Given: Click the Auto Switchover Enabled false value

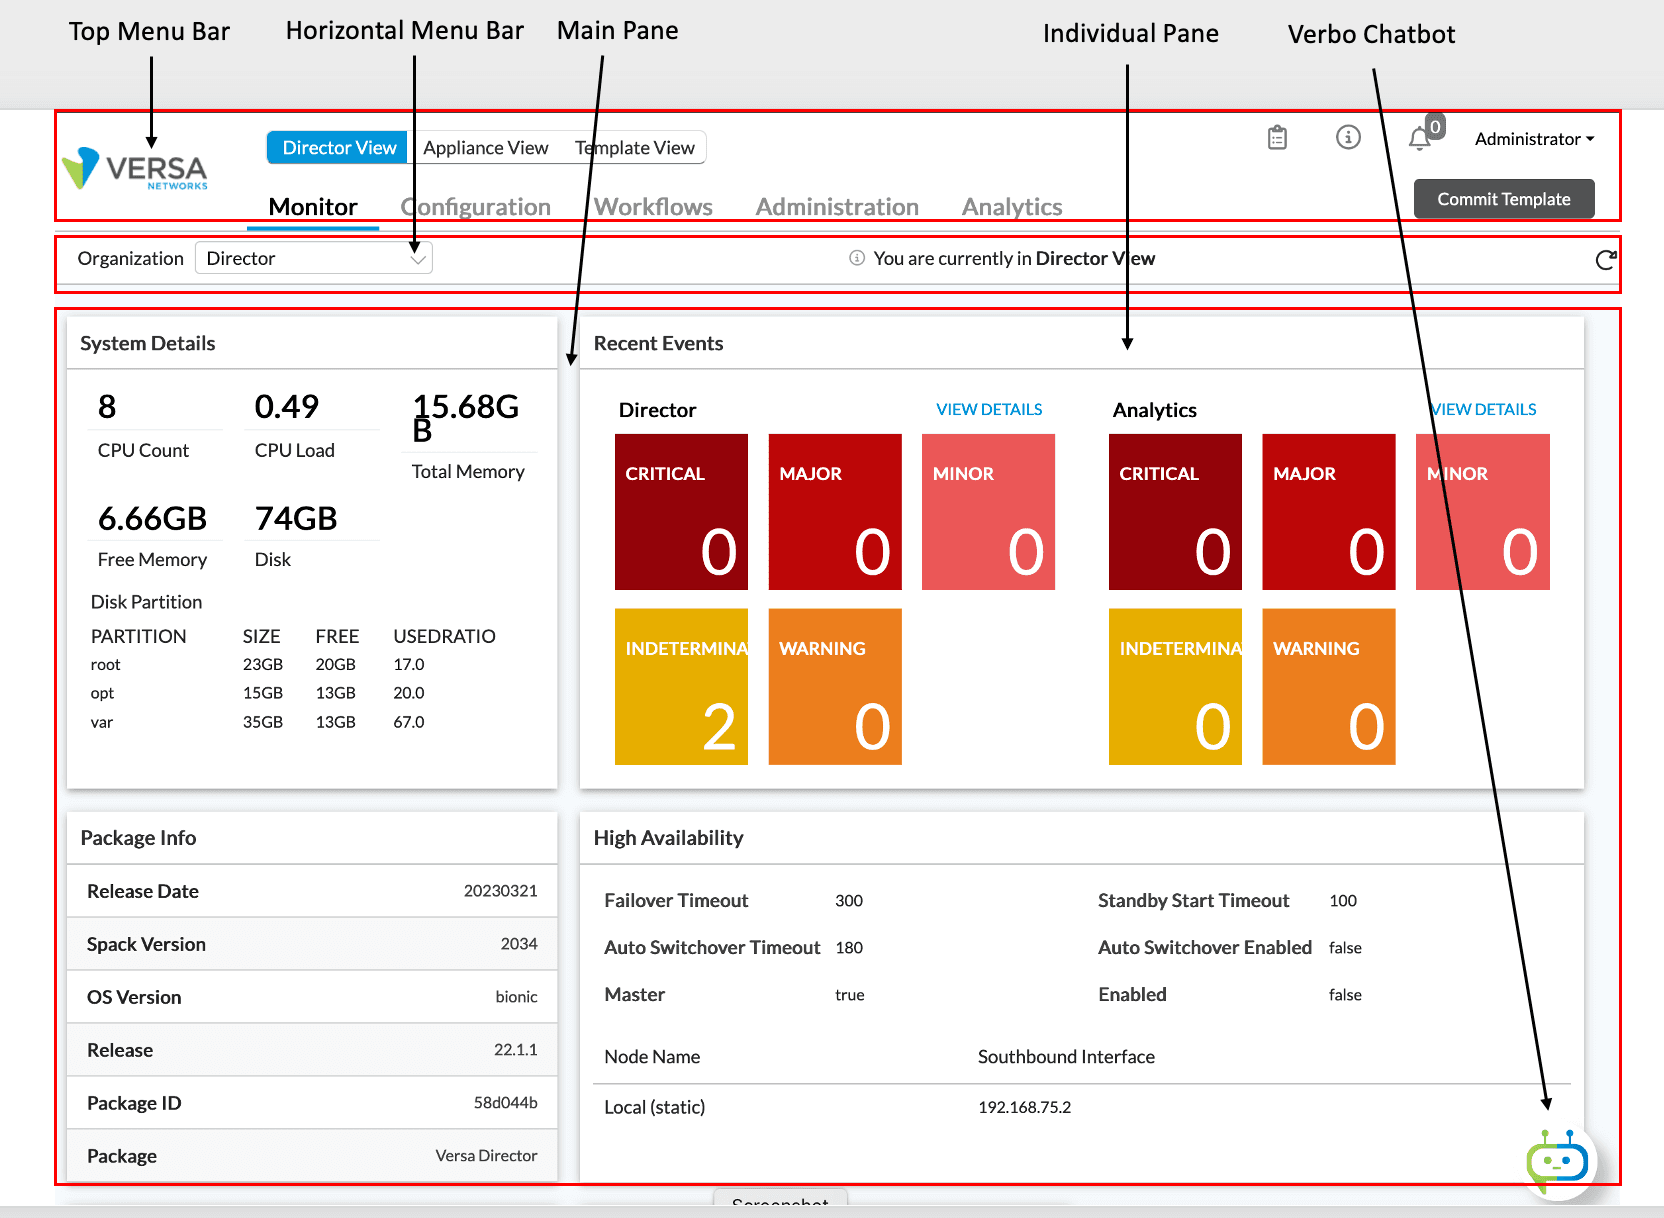Looking at the screenshot, I should (x=1345, y=948).
